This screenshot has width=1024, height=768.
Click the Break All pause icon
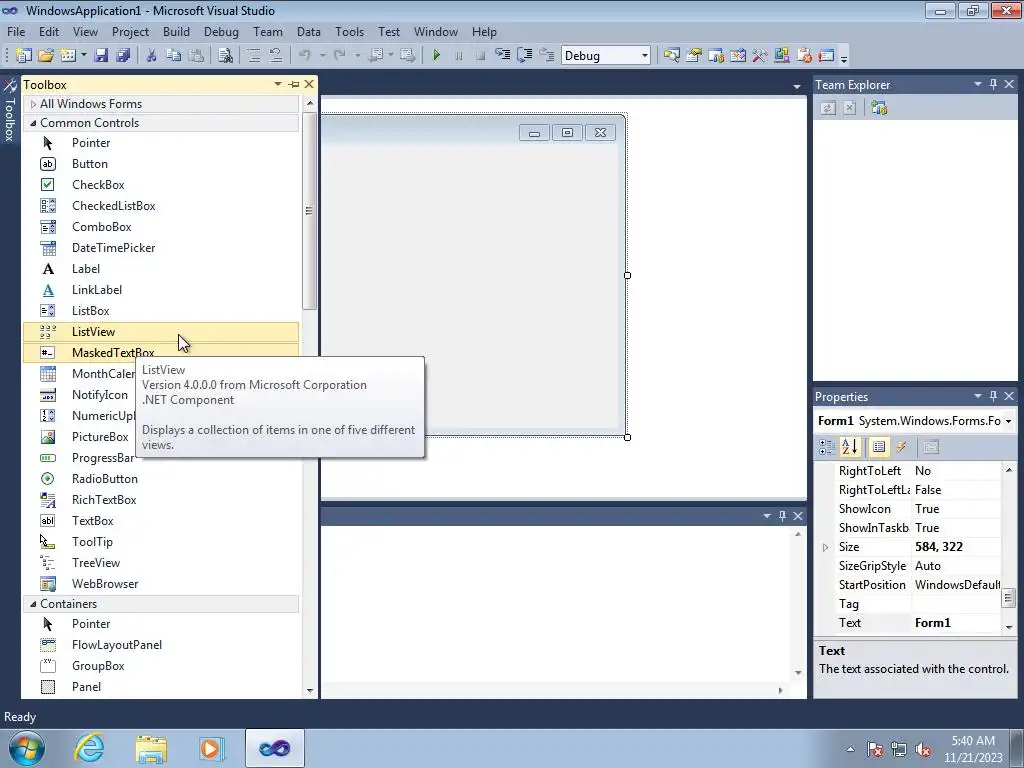[x=458, y=56]
